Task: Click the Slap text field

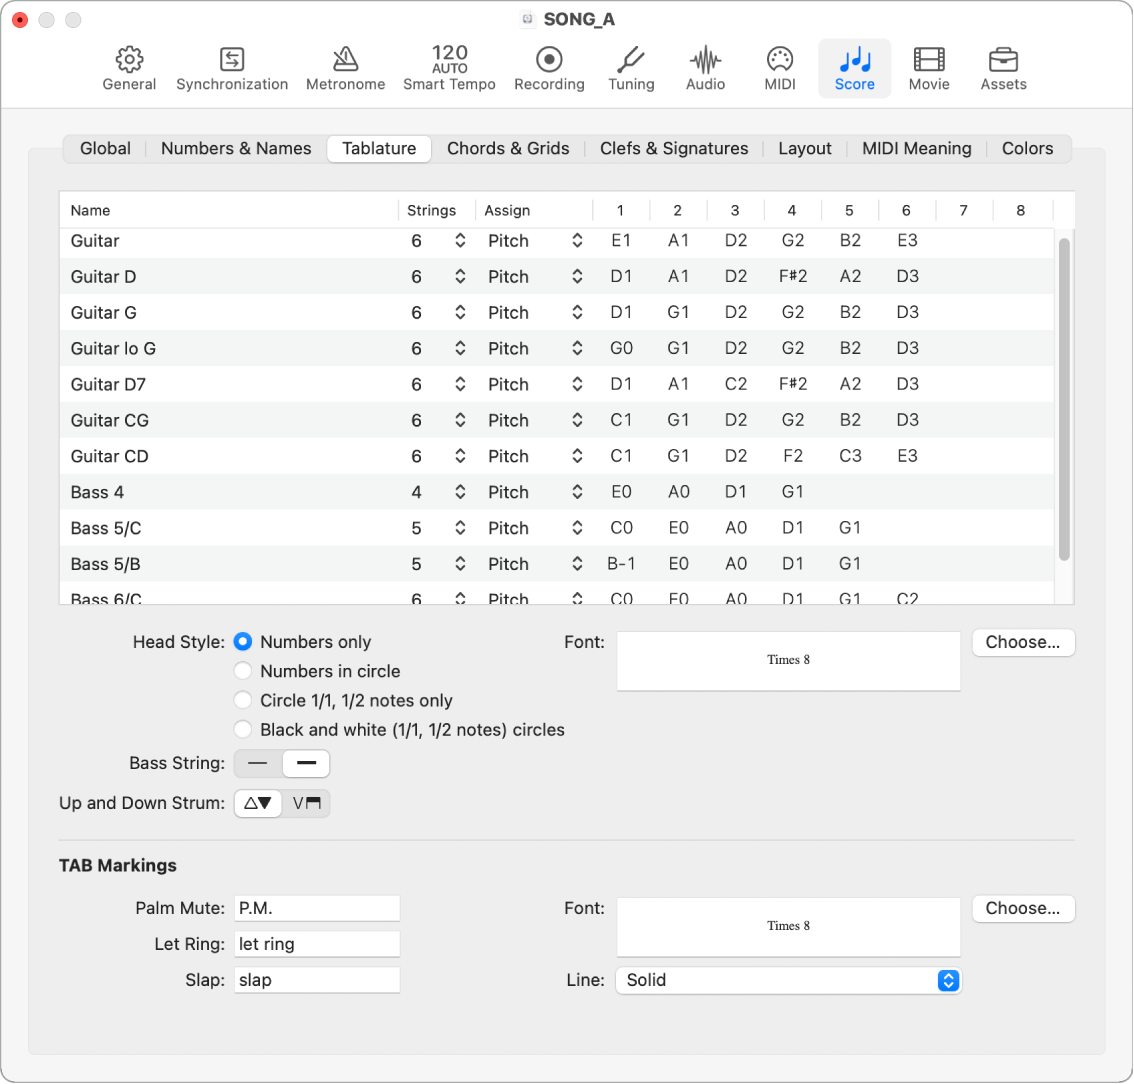Action: point(317,981)
